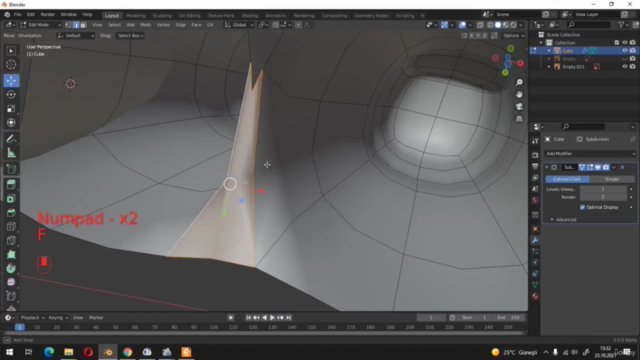This screenshot has width=640, height=360.
Task: Select the Loop Cut tool
Action: 11,227
